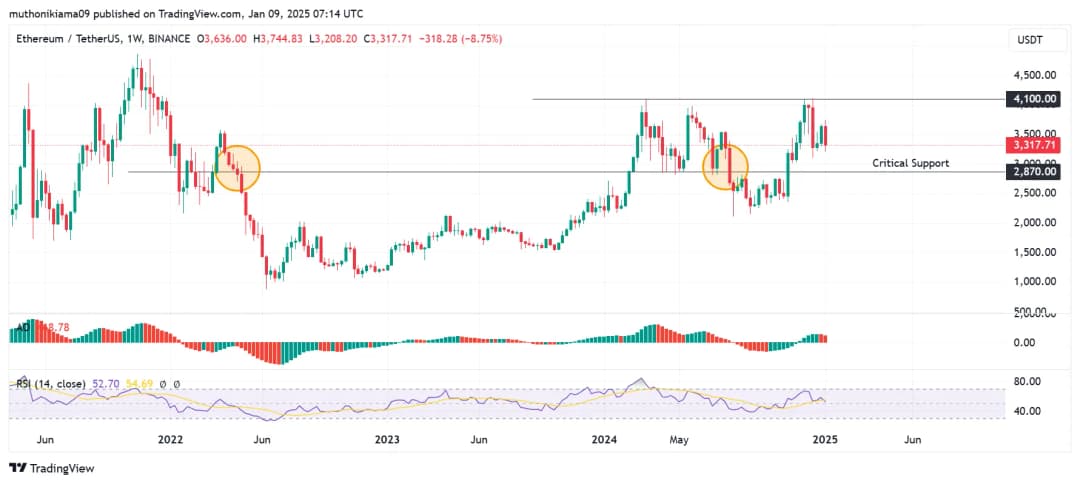1080x484 pixels.
Task: Click the 4,500.00 price scale label
Action: 1033,75
